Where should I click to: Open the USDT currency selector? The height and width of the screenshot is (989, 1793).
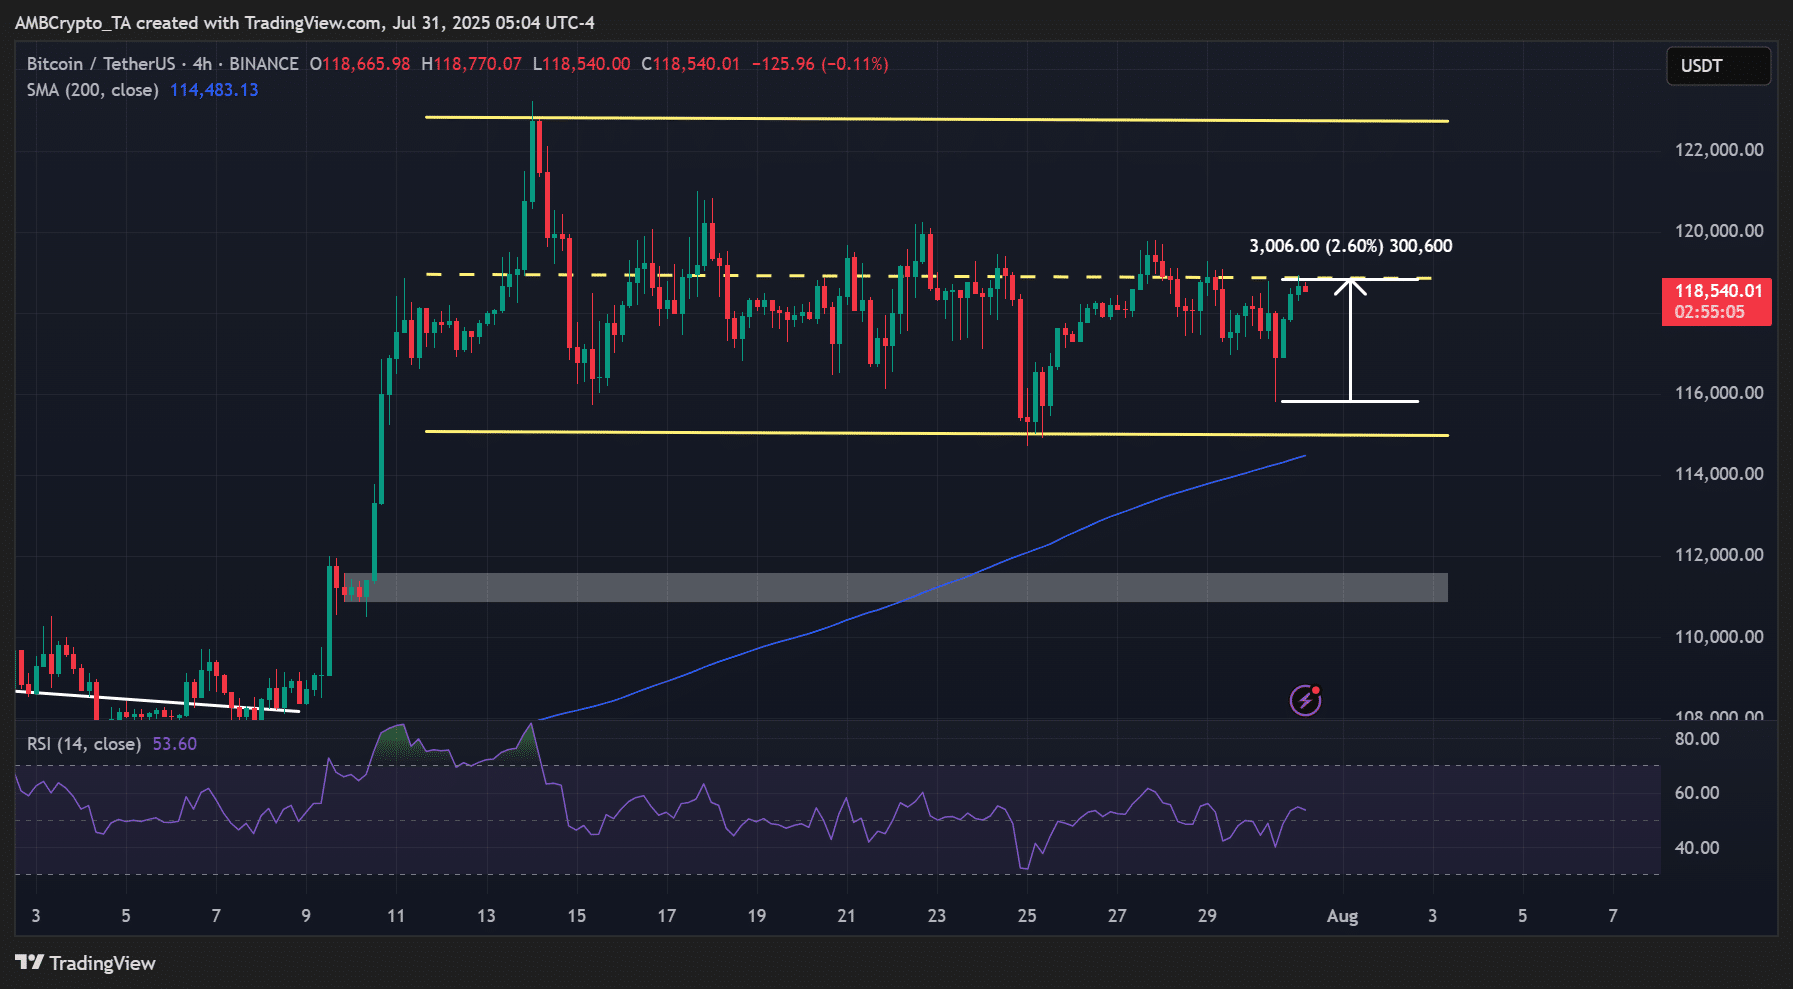1717,66
